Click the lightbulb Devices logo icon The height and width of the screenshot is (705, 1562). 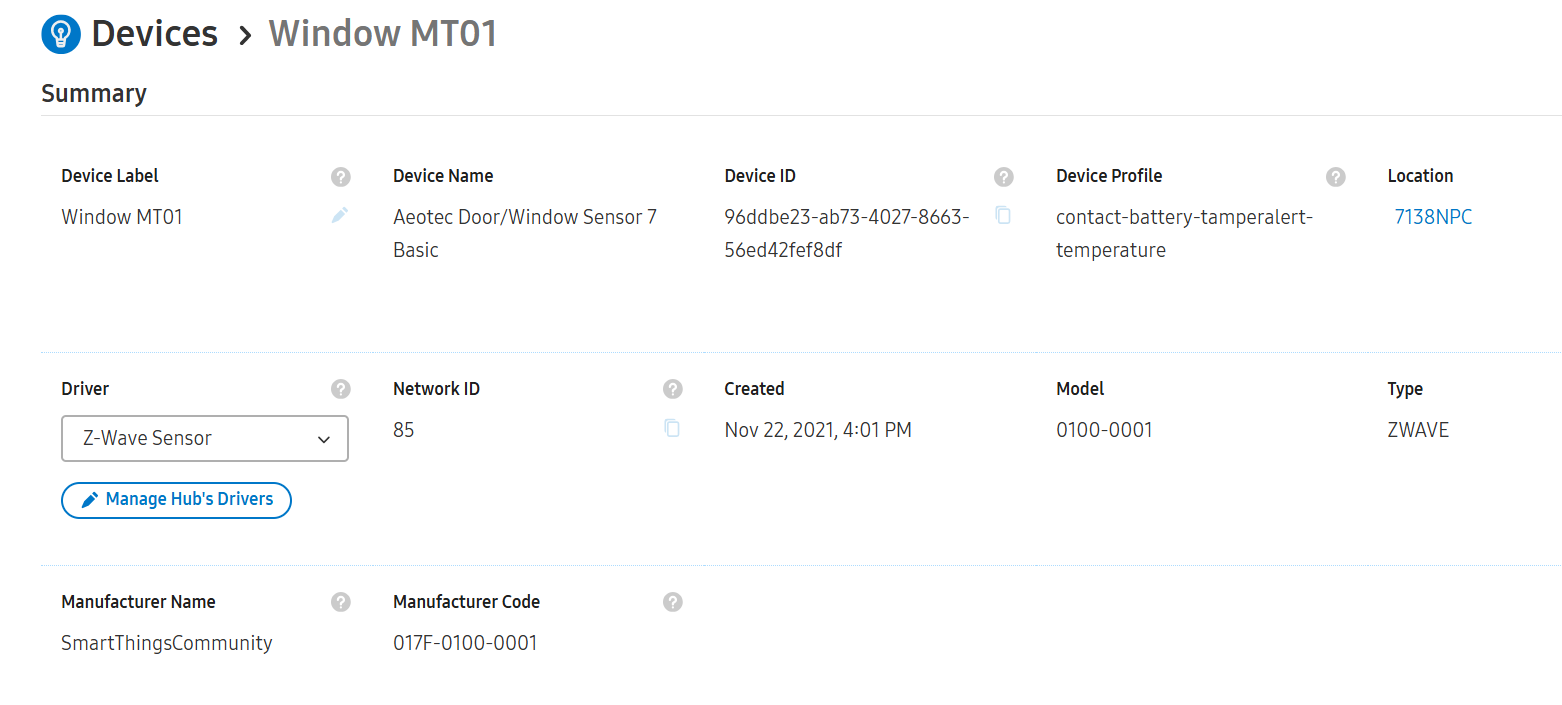point(61,35)
